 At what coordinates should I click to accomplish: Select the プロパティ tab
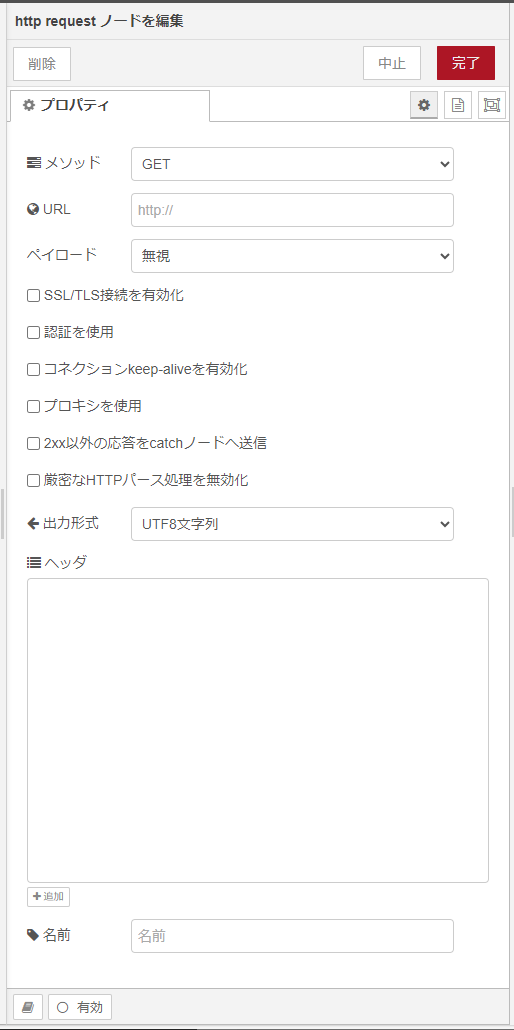tap(110, 105)
